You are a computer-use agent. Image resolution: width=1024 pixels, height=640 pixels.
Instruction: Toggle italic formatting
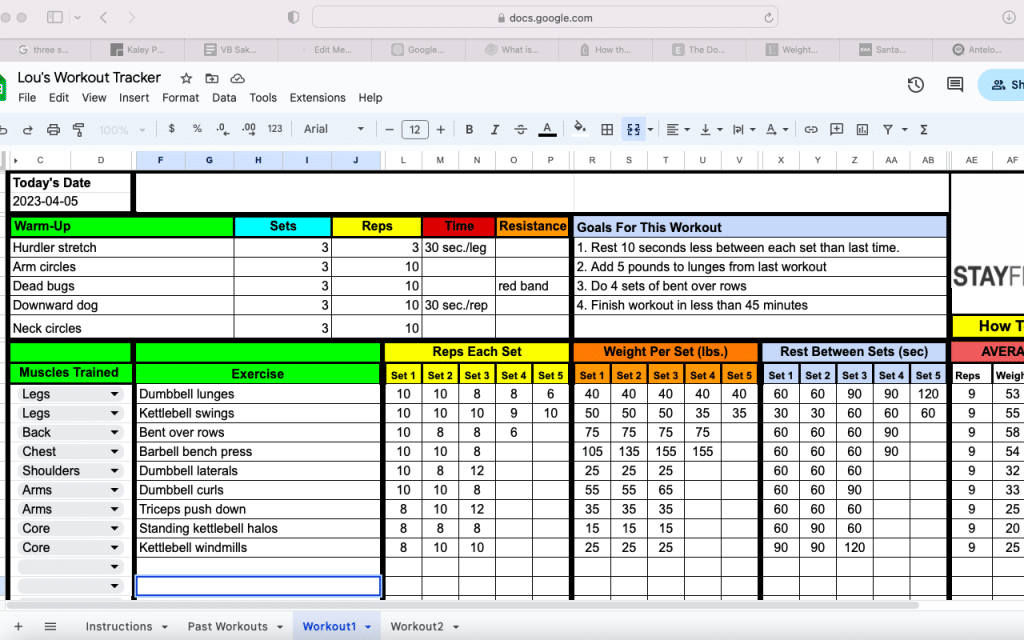(494, 129)
